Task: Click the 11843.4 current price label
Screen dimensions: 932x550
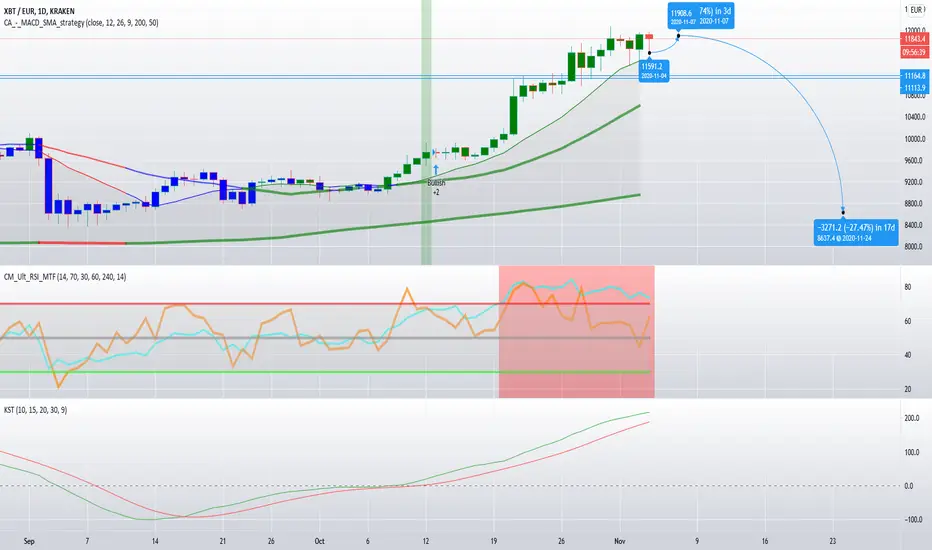Action: (x=914, y=39)
